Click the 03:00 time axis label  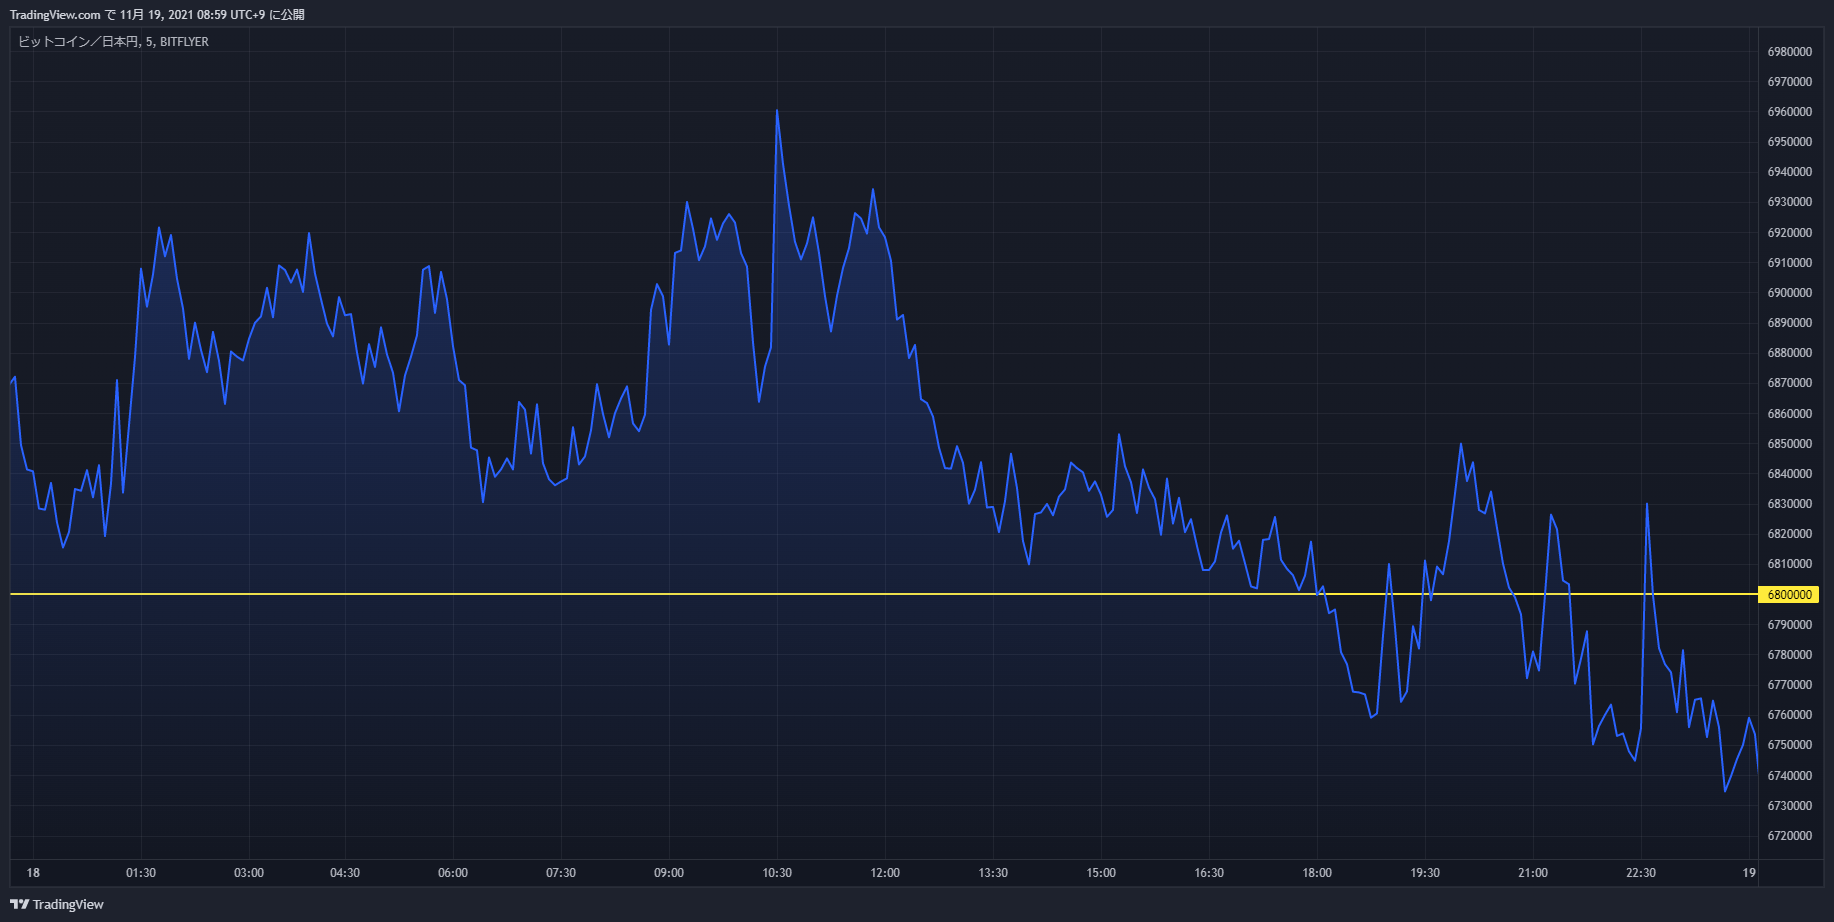coord(249,873)
